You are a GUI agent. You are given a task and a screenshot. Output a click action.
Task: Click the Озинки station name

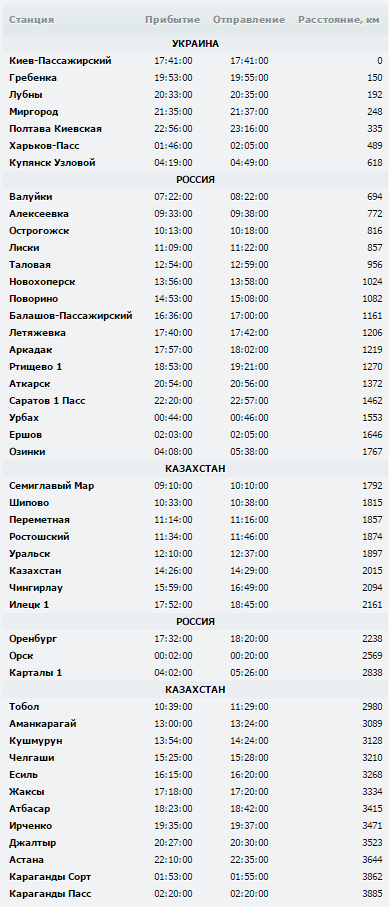(27, 452)
